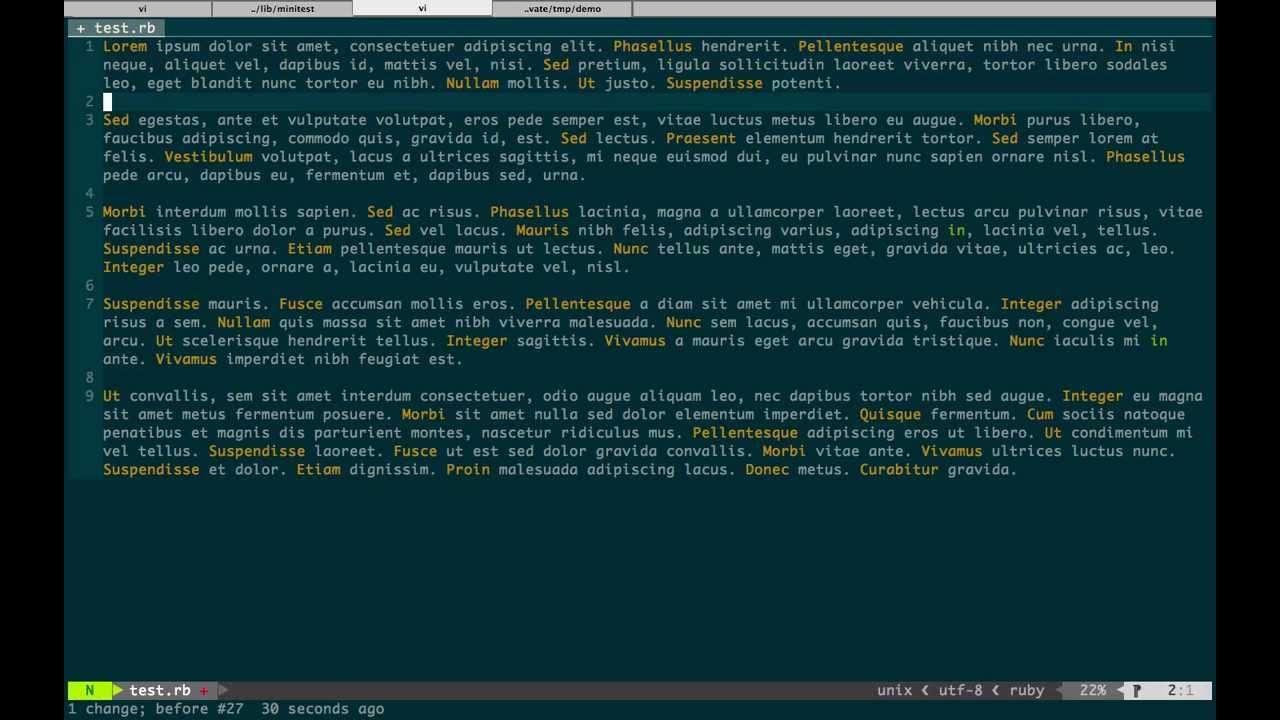Click the 'utf-8' encoding indicator

(960, 690)
